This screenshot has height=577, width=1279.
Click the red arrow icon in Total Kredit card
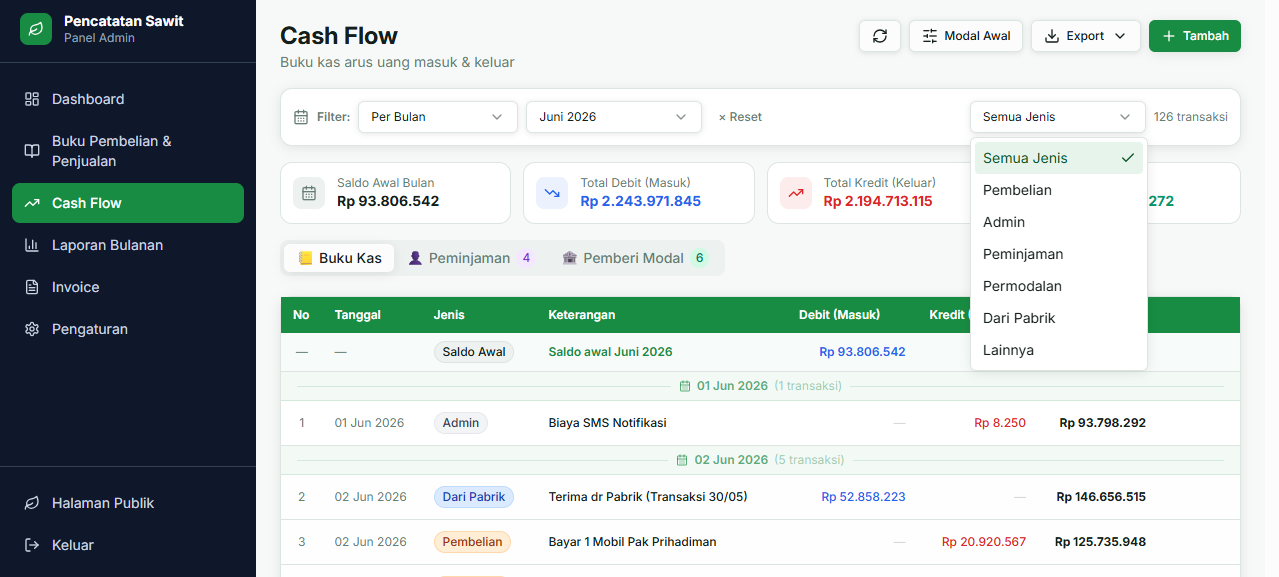click(796, 193)
